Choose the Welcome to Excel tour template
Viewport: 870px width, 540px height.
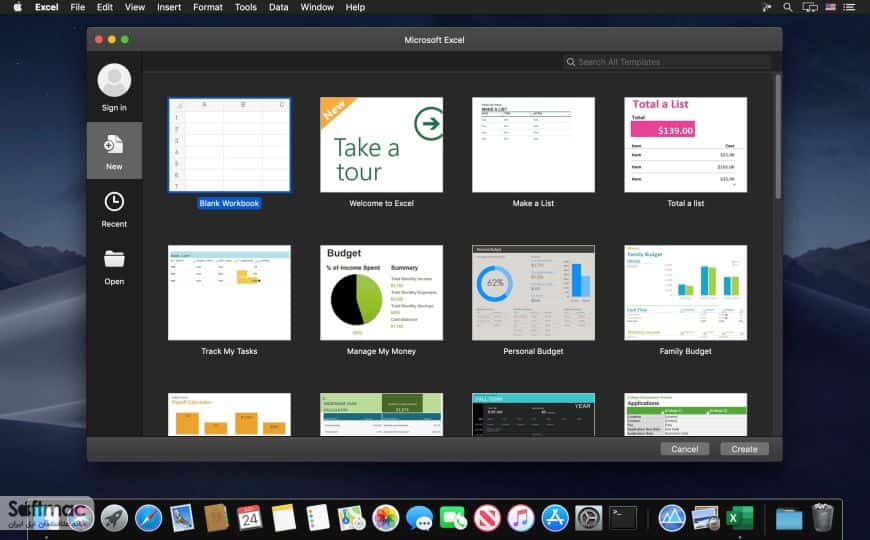point(381,145)
